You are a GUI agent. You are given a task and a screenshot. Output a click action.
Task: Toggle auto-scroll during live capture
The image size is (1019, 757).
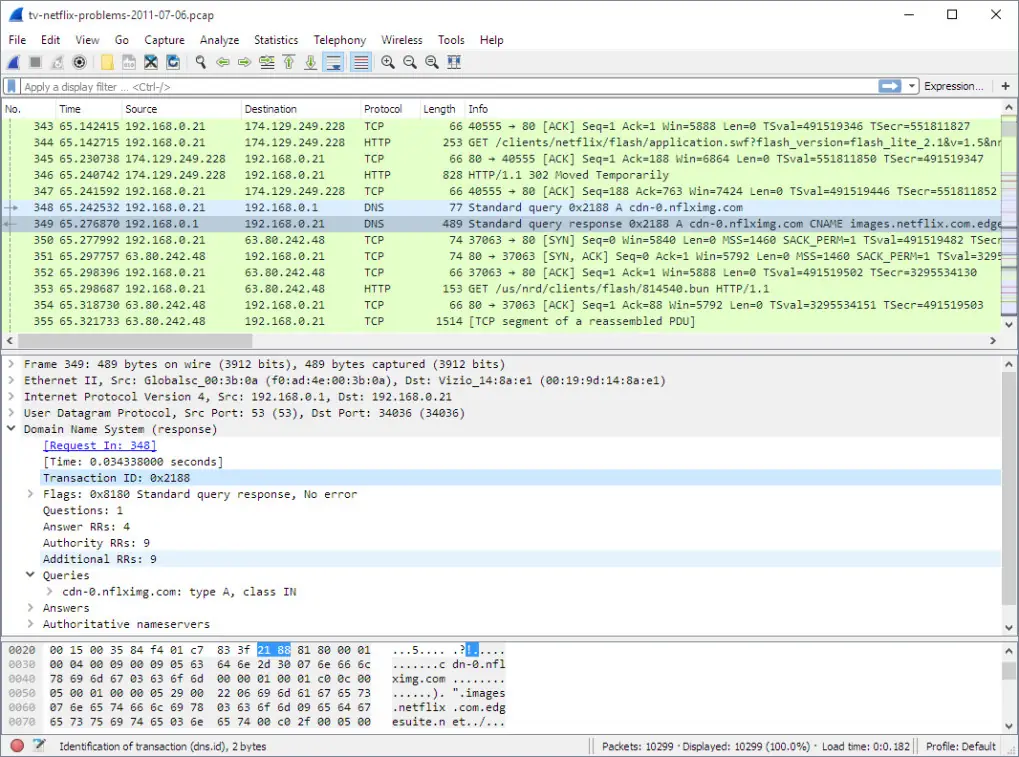[x=334, y=62]
